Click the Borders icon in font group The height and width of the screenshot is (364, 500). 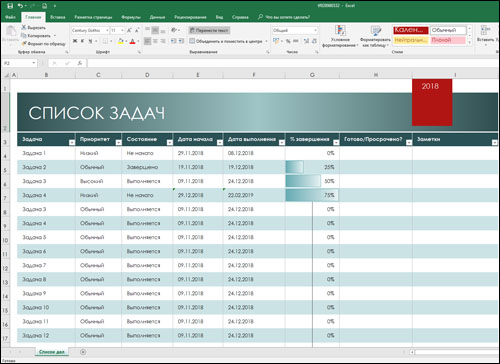click(105, 41)
